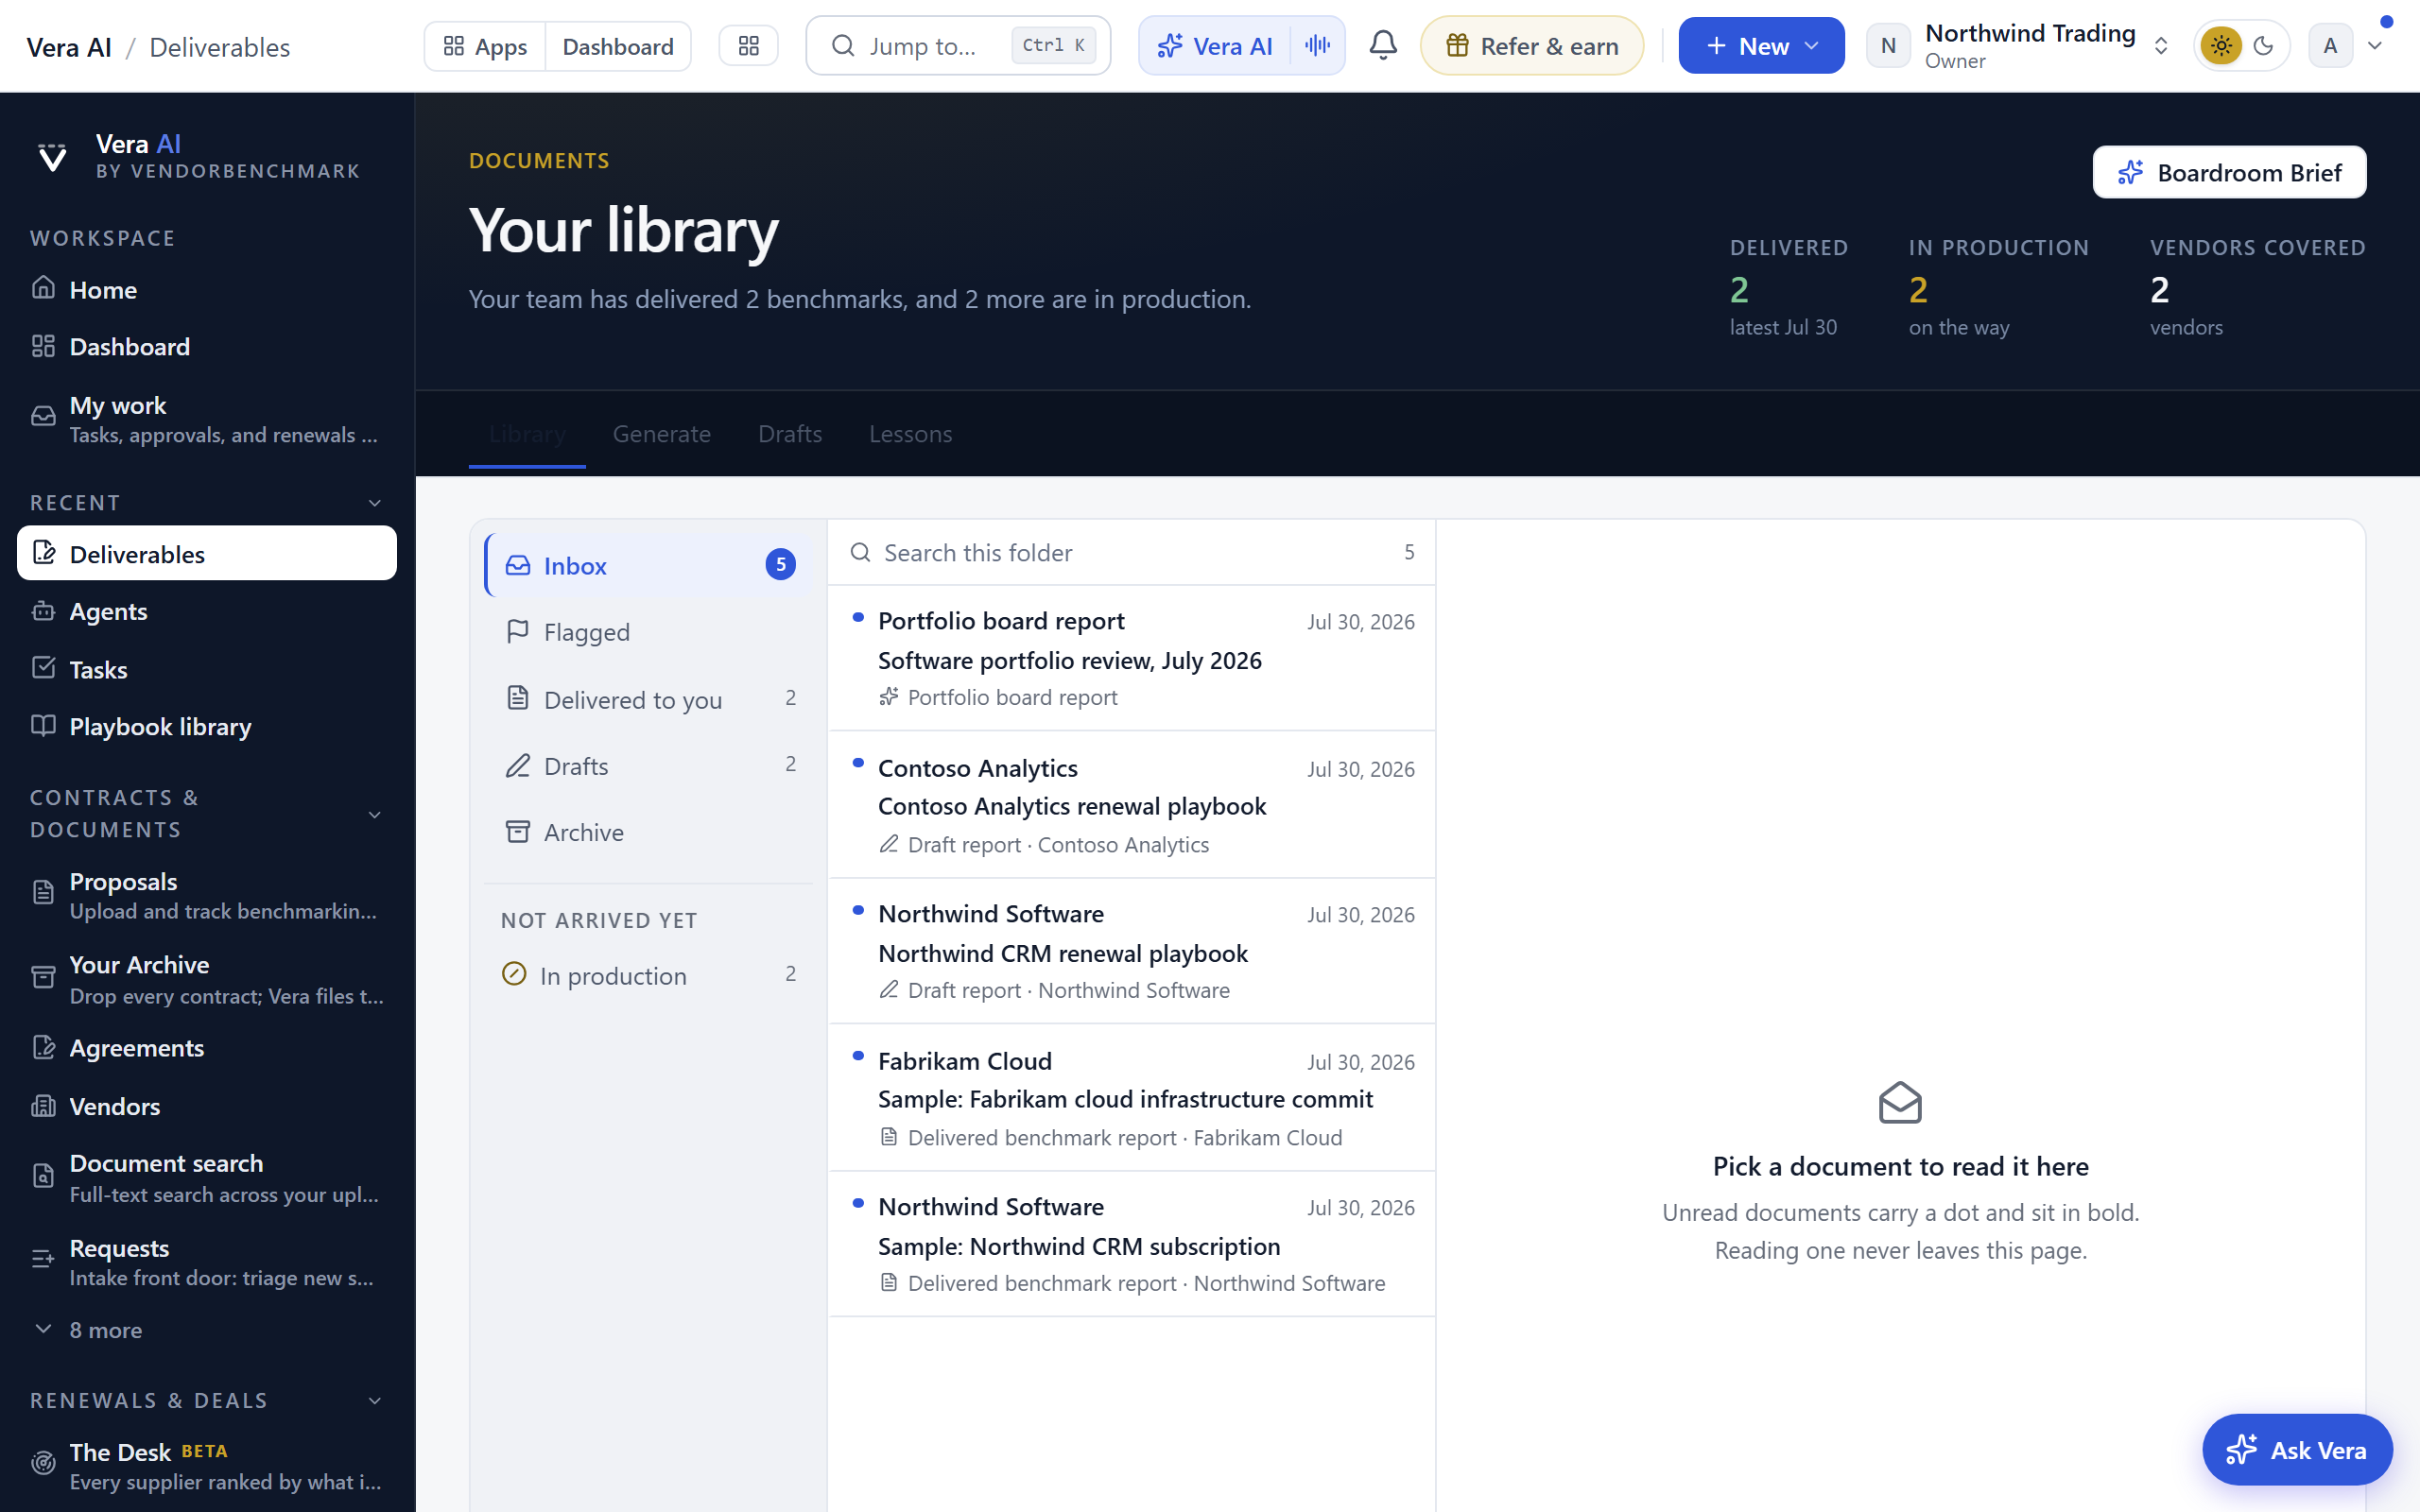Select the Inbox folder
Screen dimensions: 2420x1512
(x=649, y=565)
